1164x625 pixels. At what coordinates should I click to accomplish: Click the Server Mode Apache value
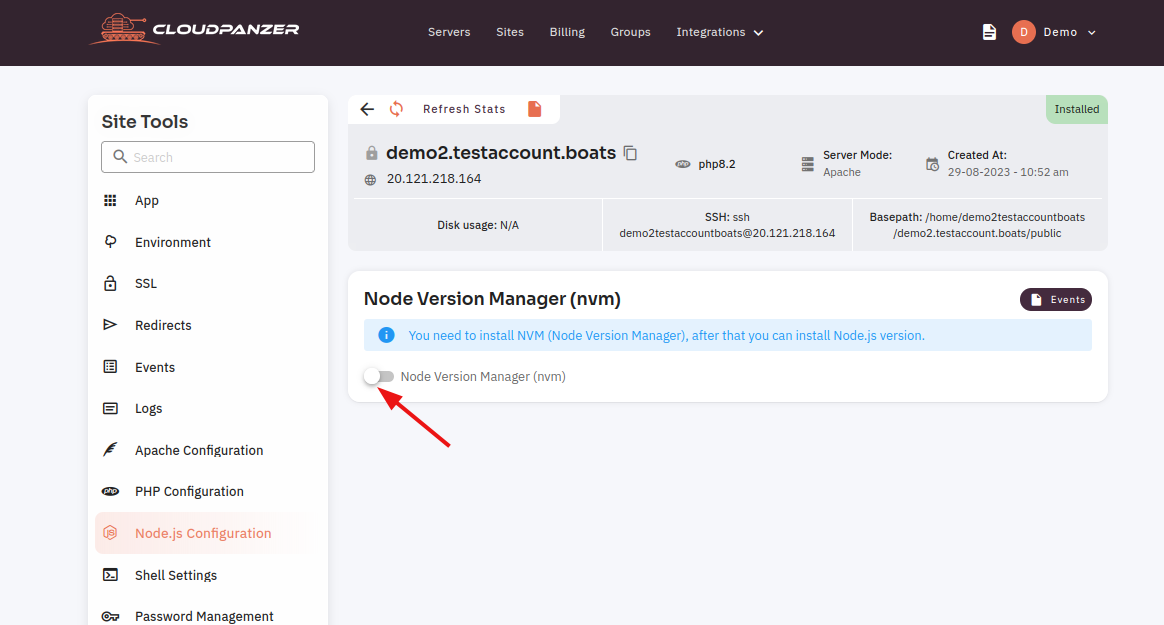point(842,172)
